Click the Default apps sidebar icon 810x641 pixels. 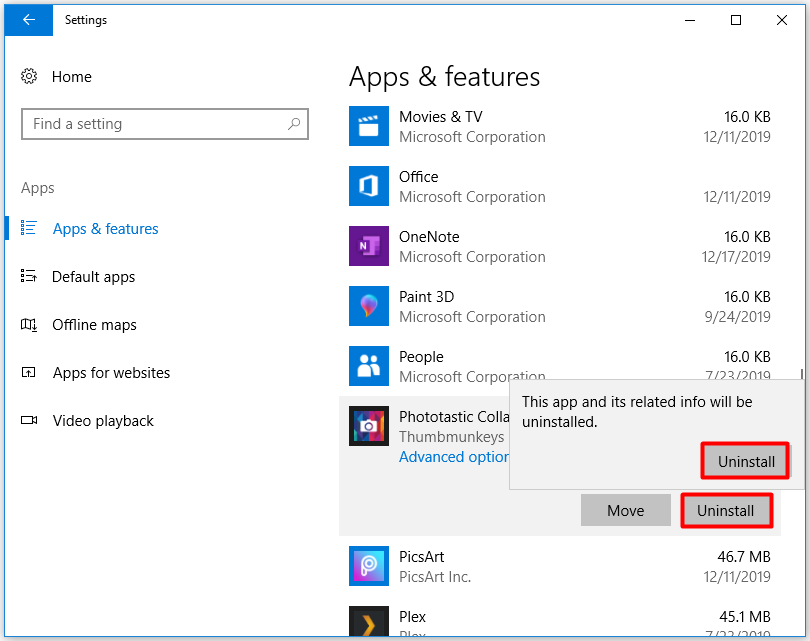(28, 276)
